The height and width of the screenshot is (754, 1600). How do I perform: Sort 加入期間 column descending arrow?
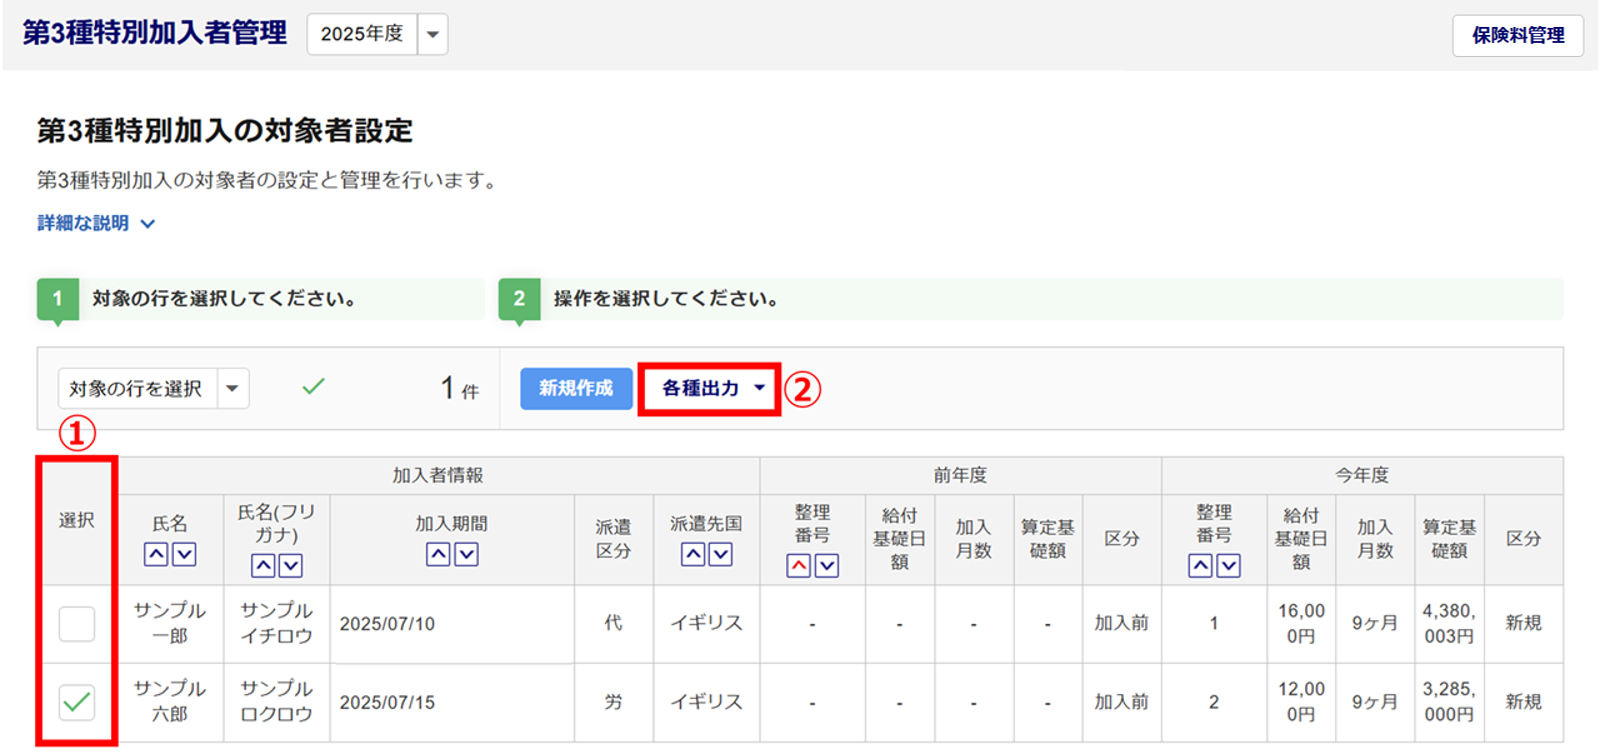466,554
